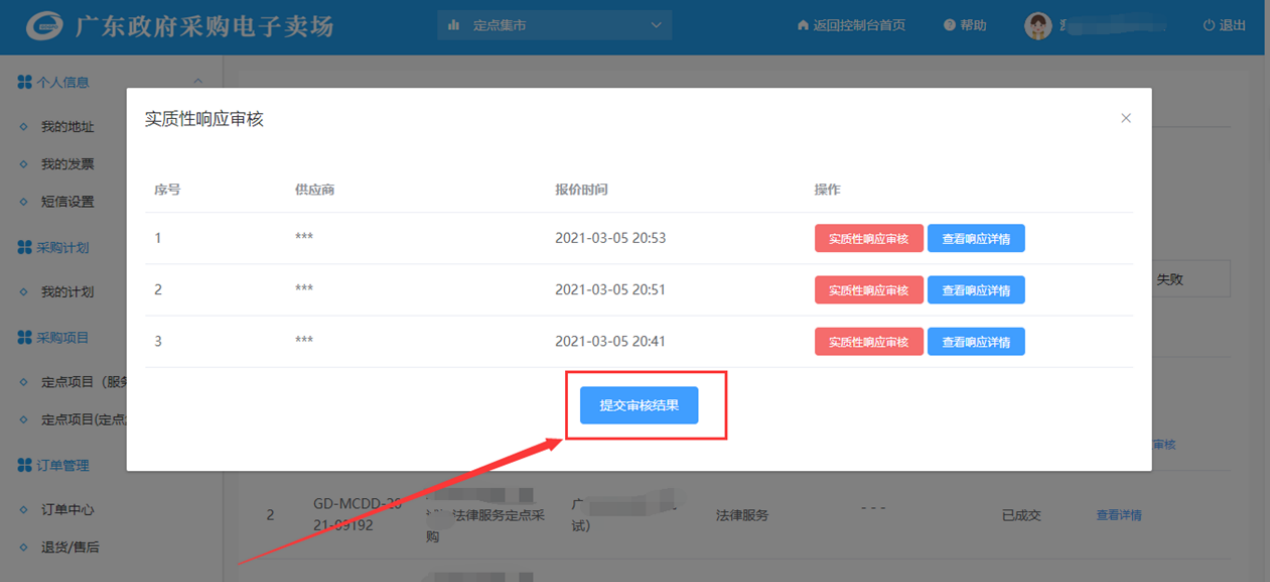Collapse the 个人信息 sidebar section chevron
The width and height of the screenshot is (1270, 582).
(198, 82)
